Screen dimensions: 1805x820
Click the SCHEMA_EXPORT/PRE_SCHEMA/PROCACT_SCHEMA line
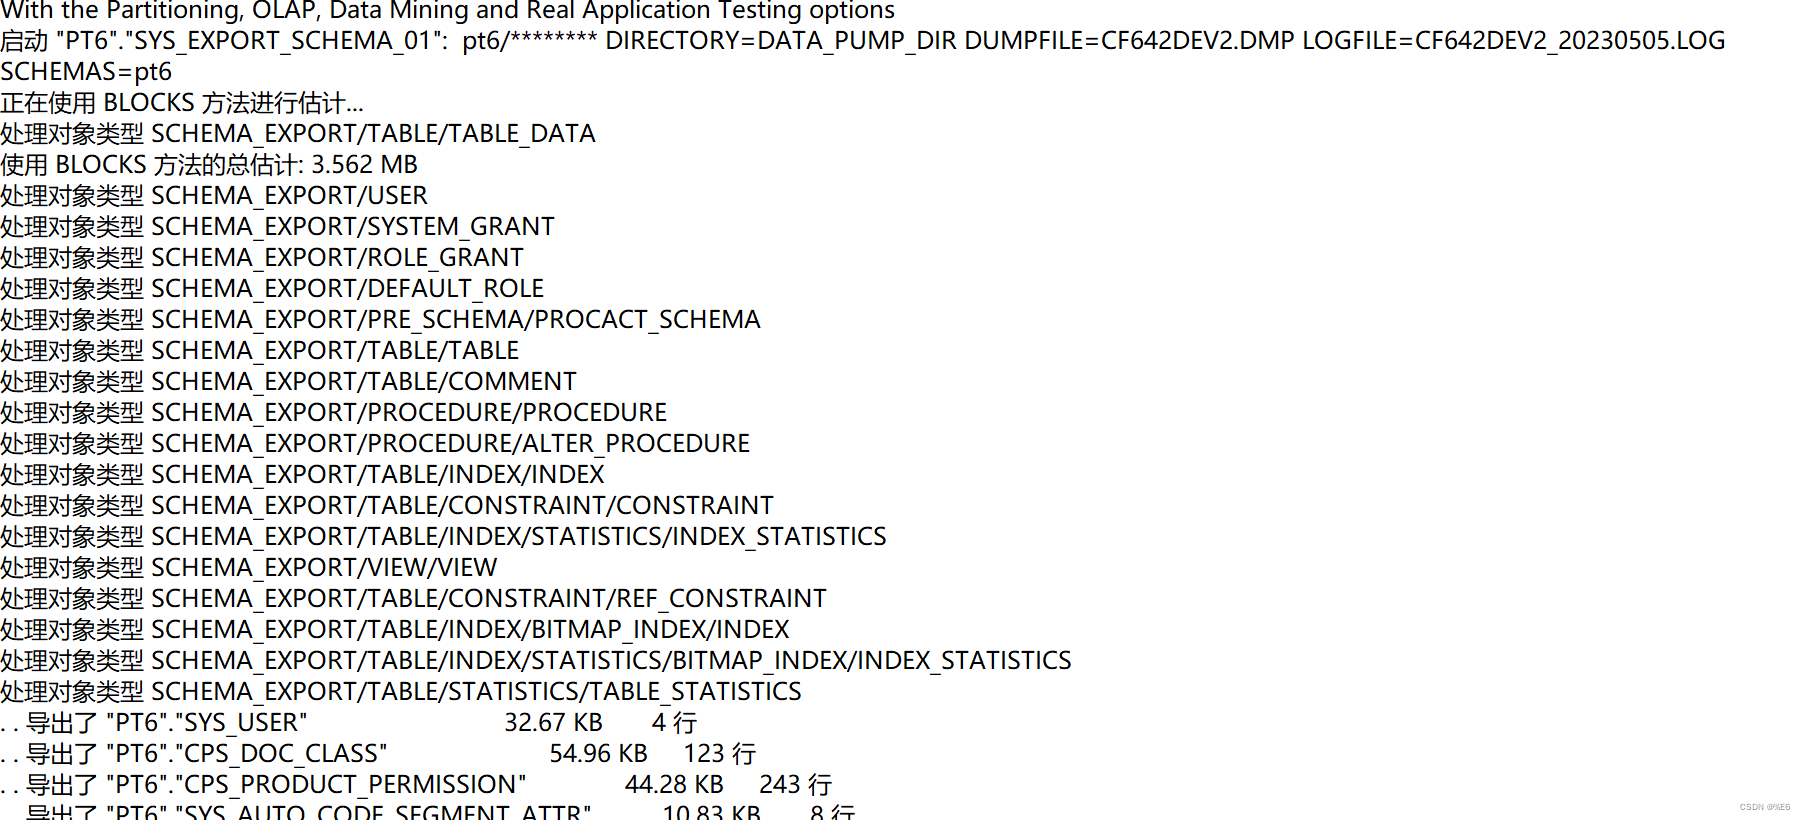pyautogui.click(x=380, y=320)
